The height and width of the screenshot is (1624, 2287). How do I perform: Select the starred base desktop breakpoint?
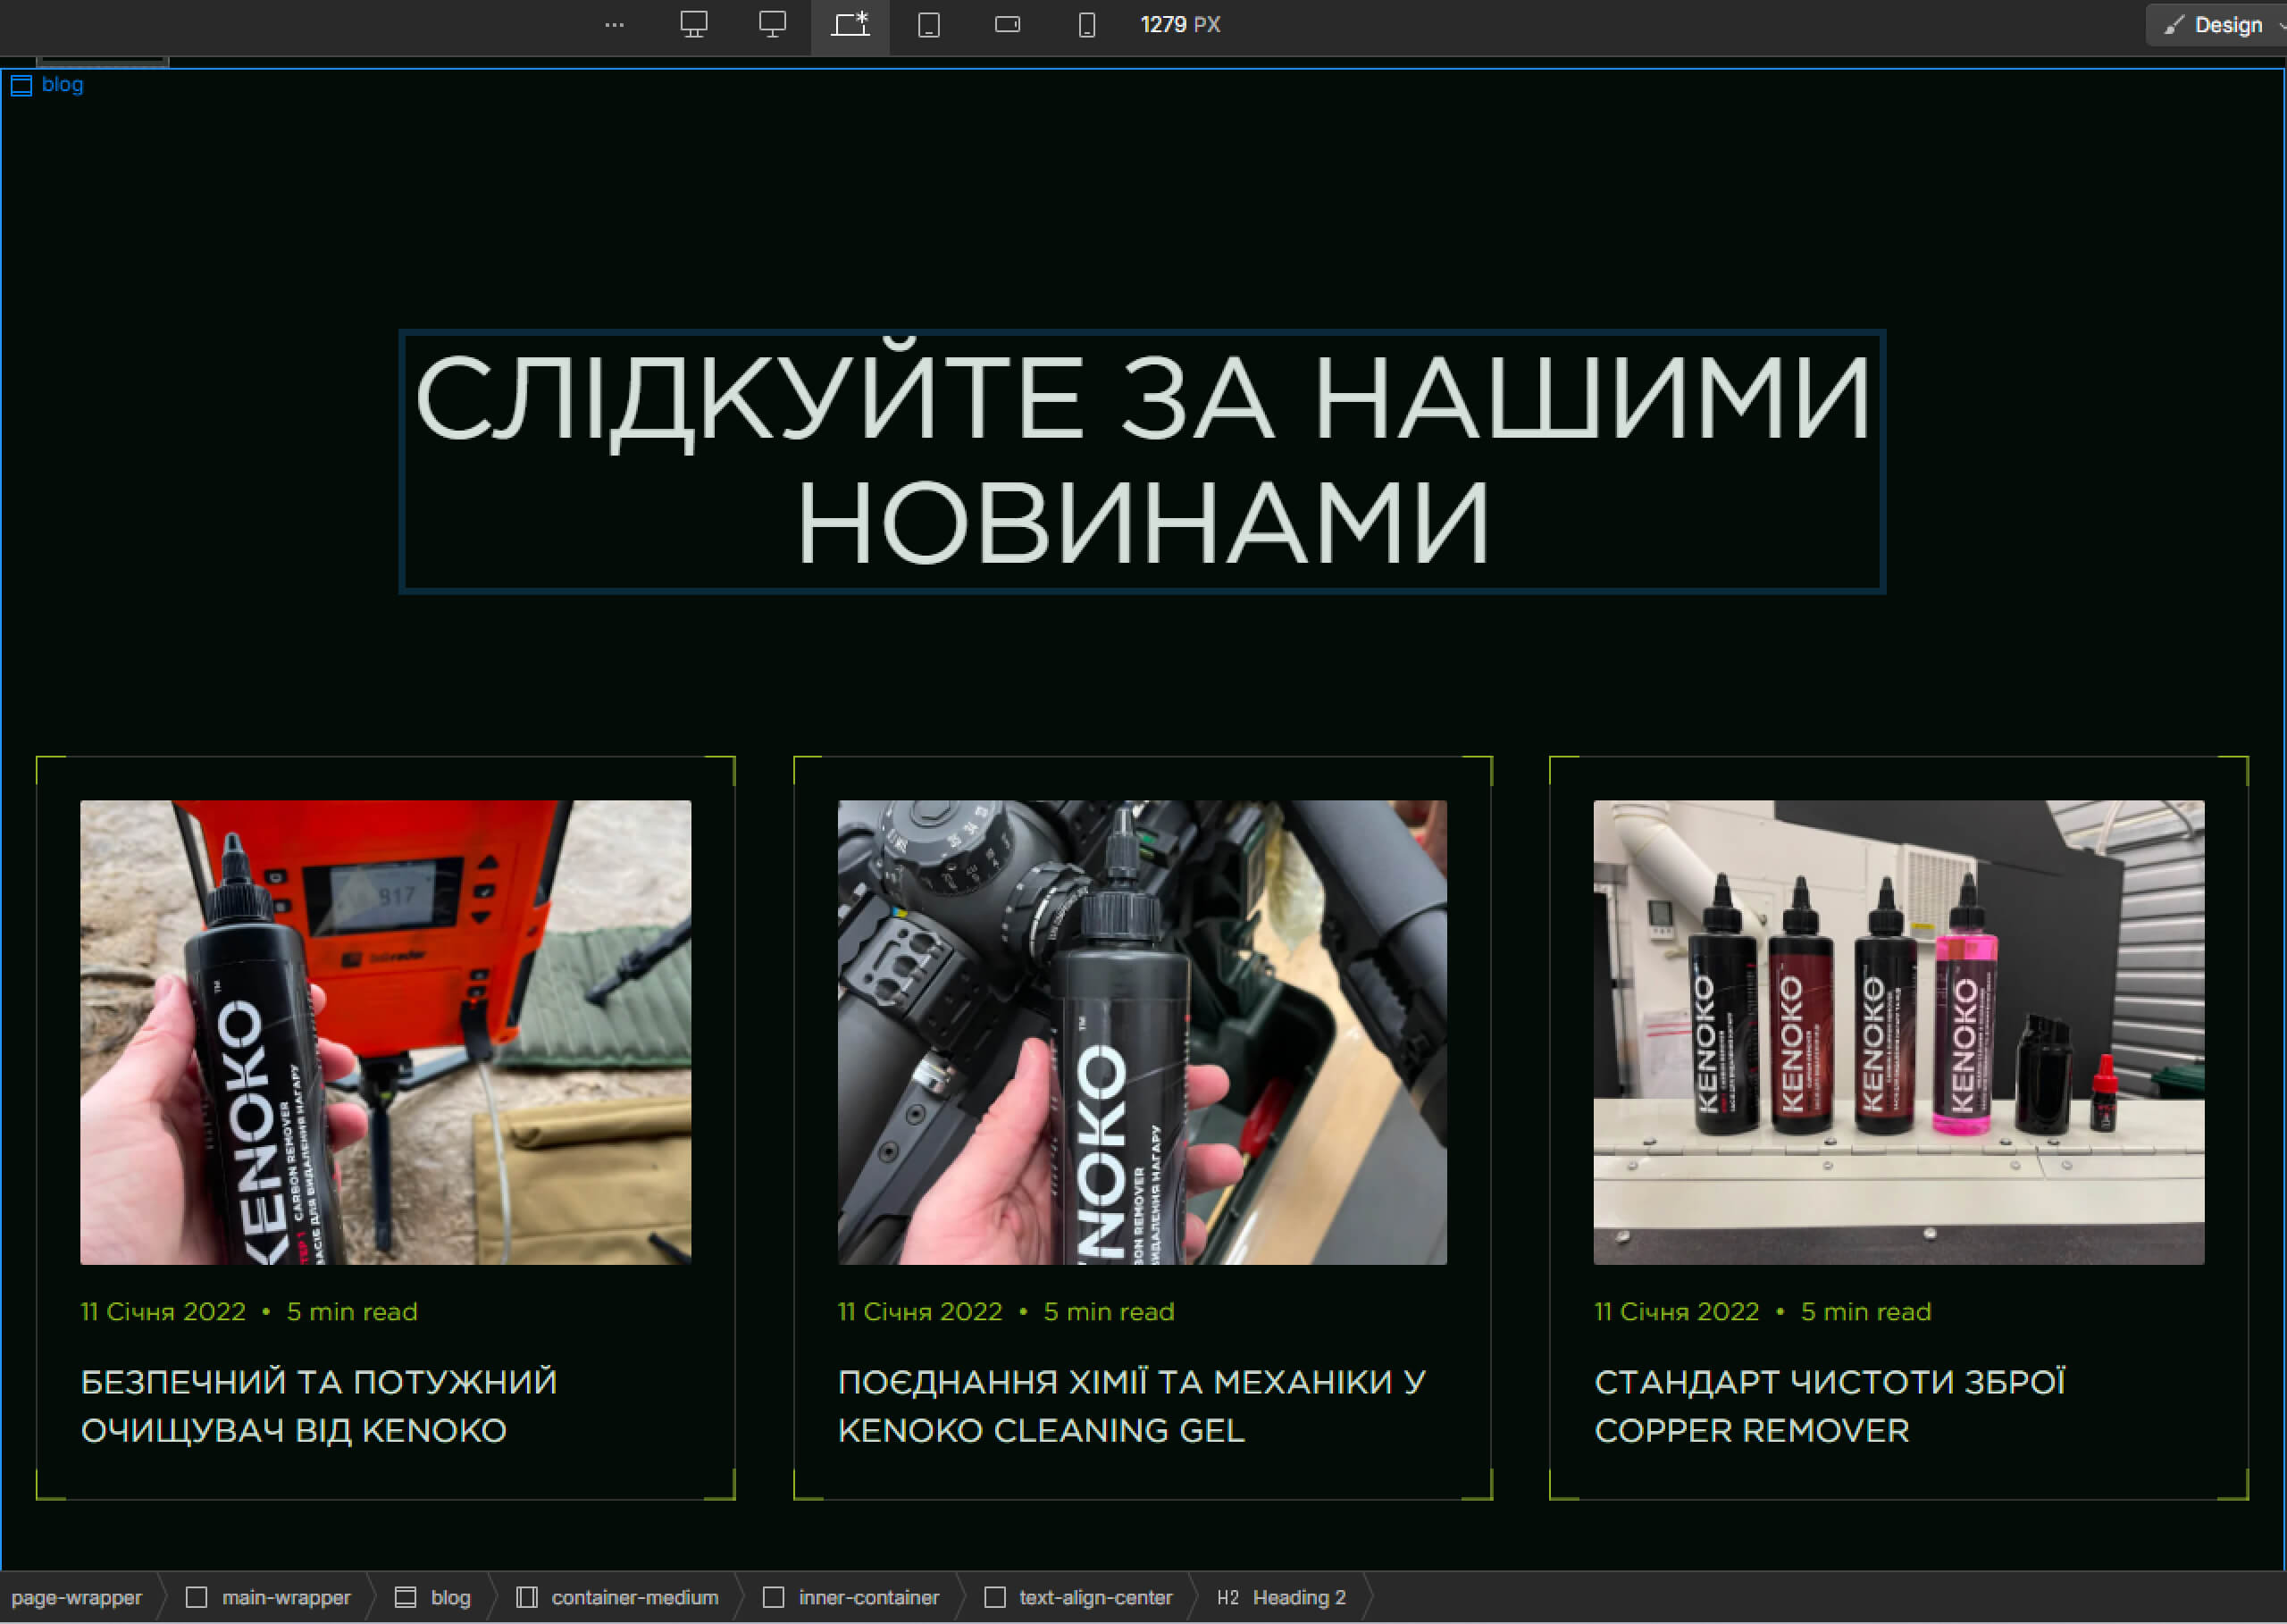(x=850, y=25)
